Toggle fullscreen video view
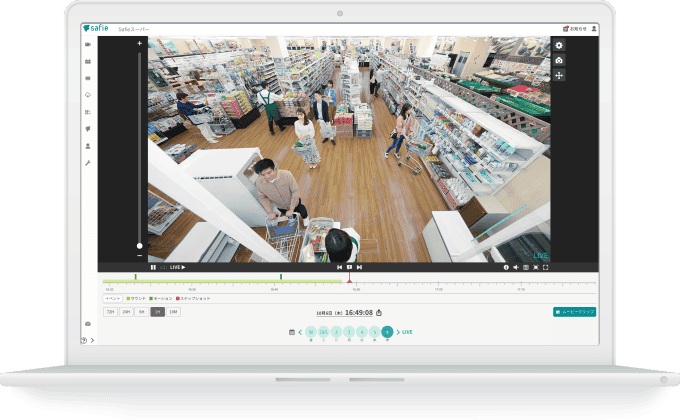 click(x=546, y=267)
